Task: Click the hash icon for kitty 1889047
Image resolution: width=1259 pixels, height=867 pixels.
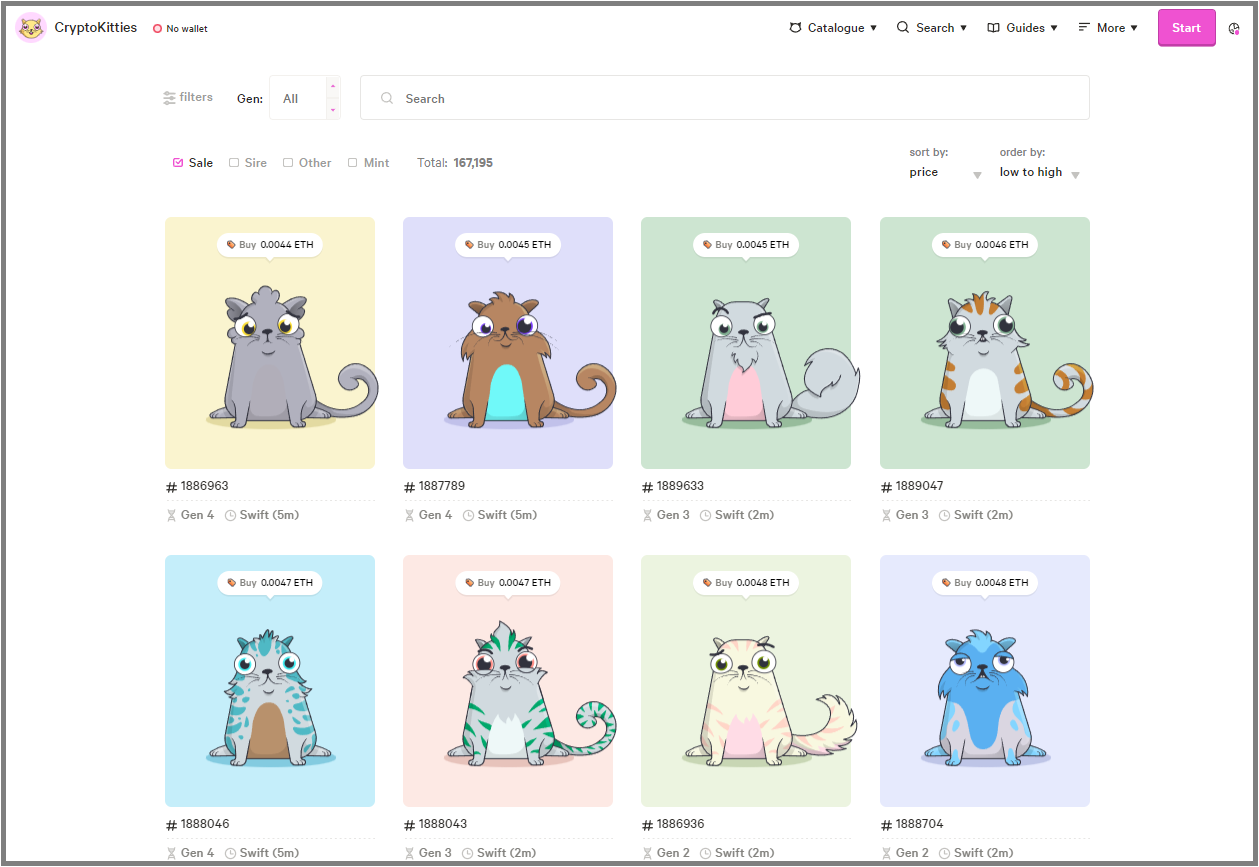Action: click(x=886, y=487)
